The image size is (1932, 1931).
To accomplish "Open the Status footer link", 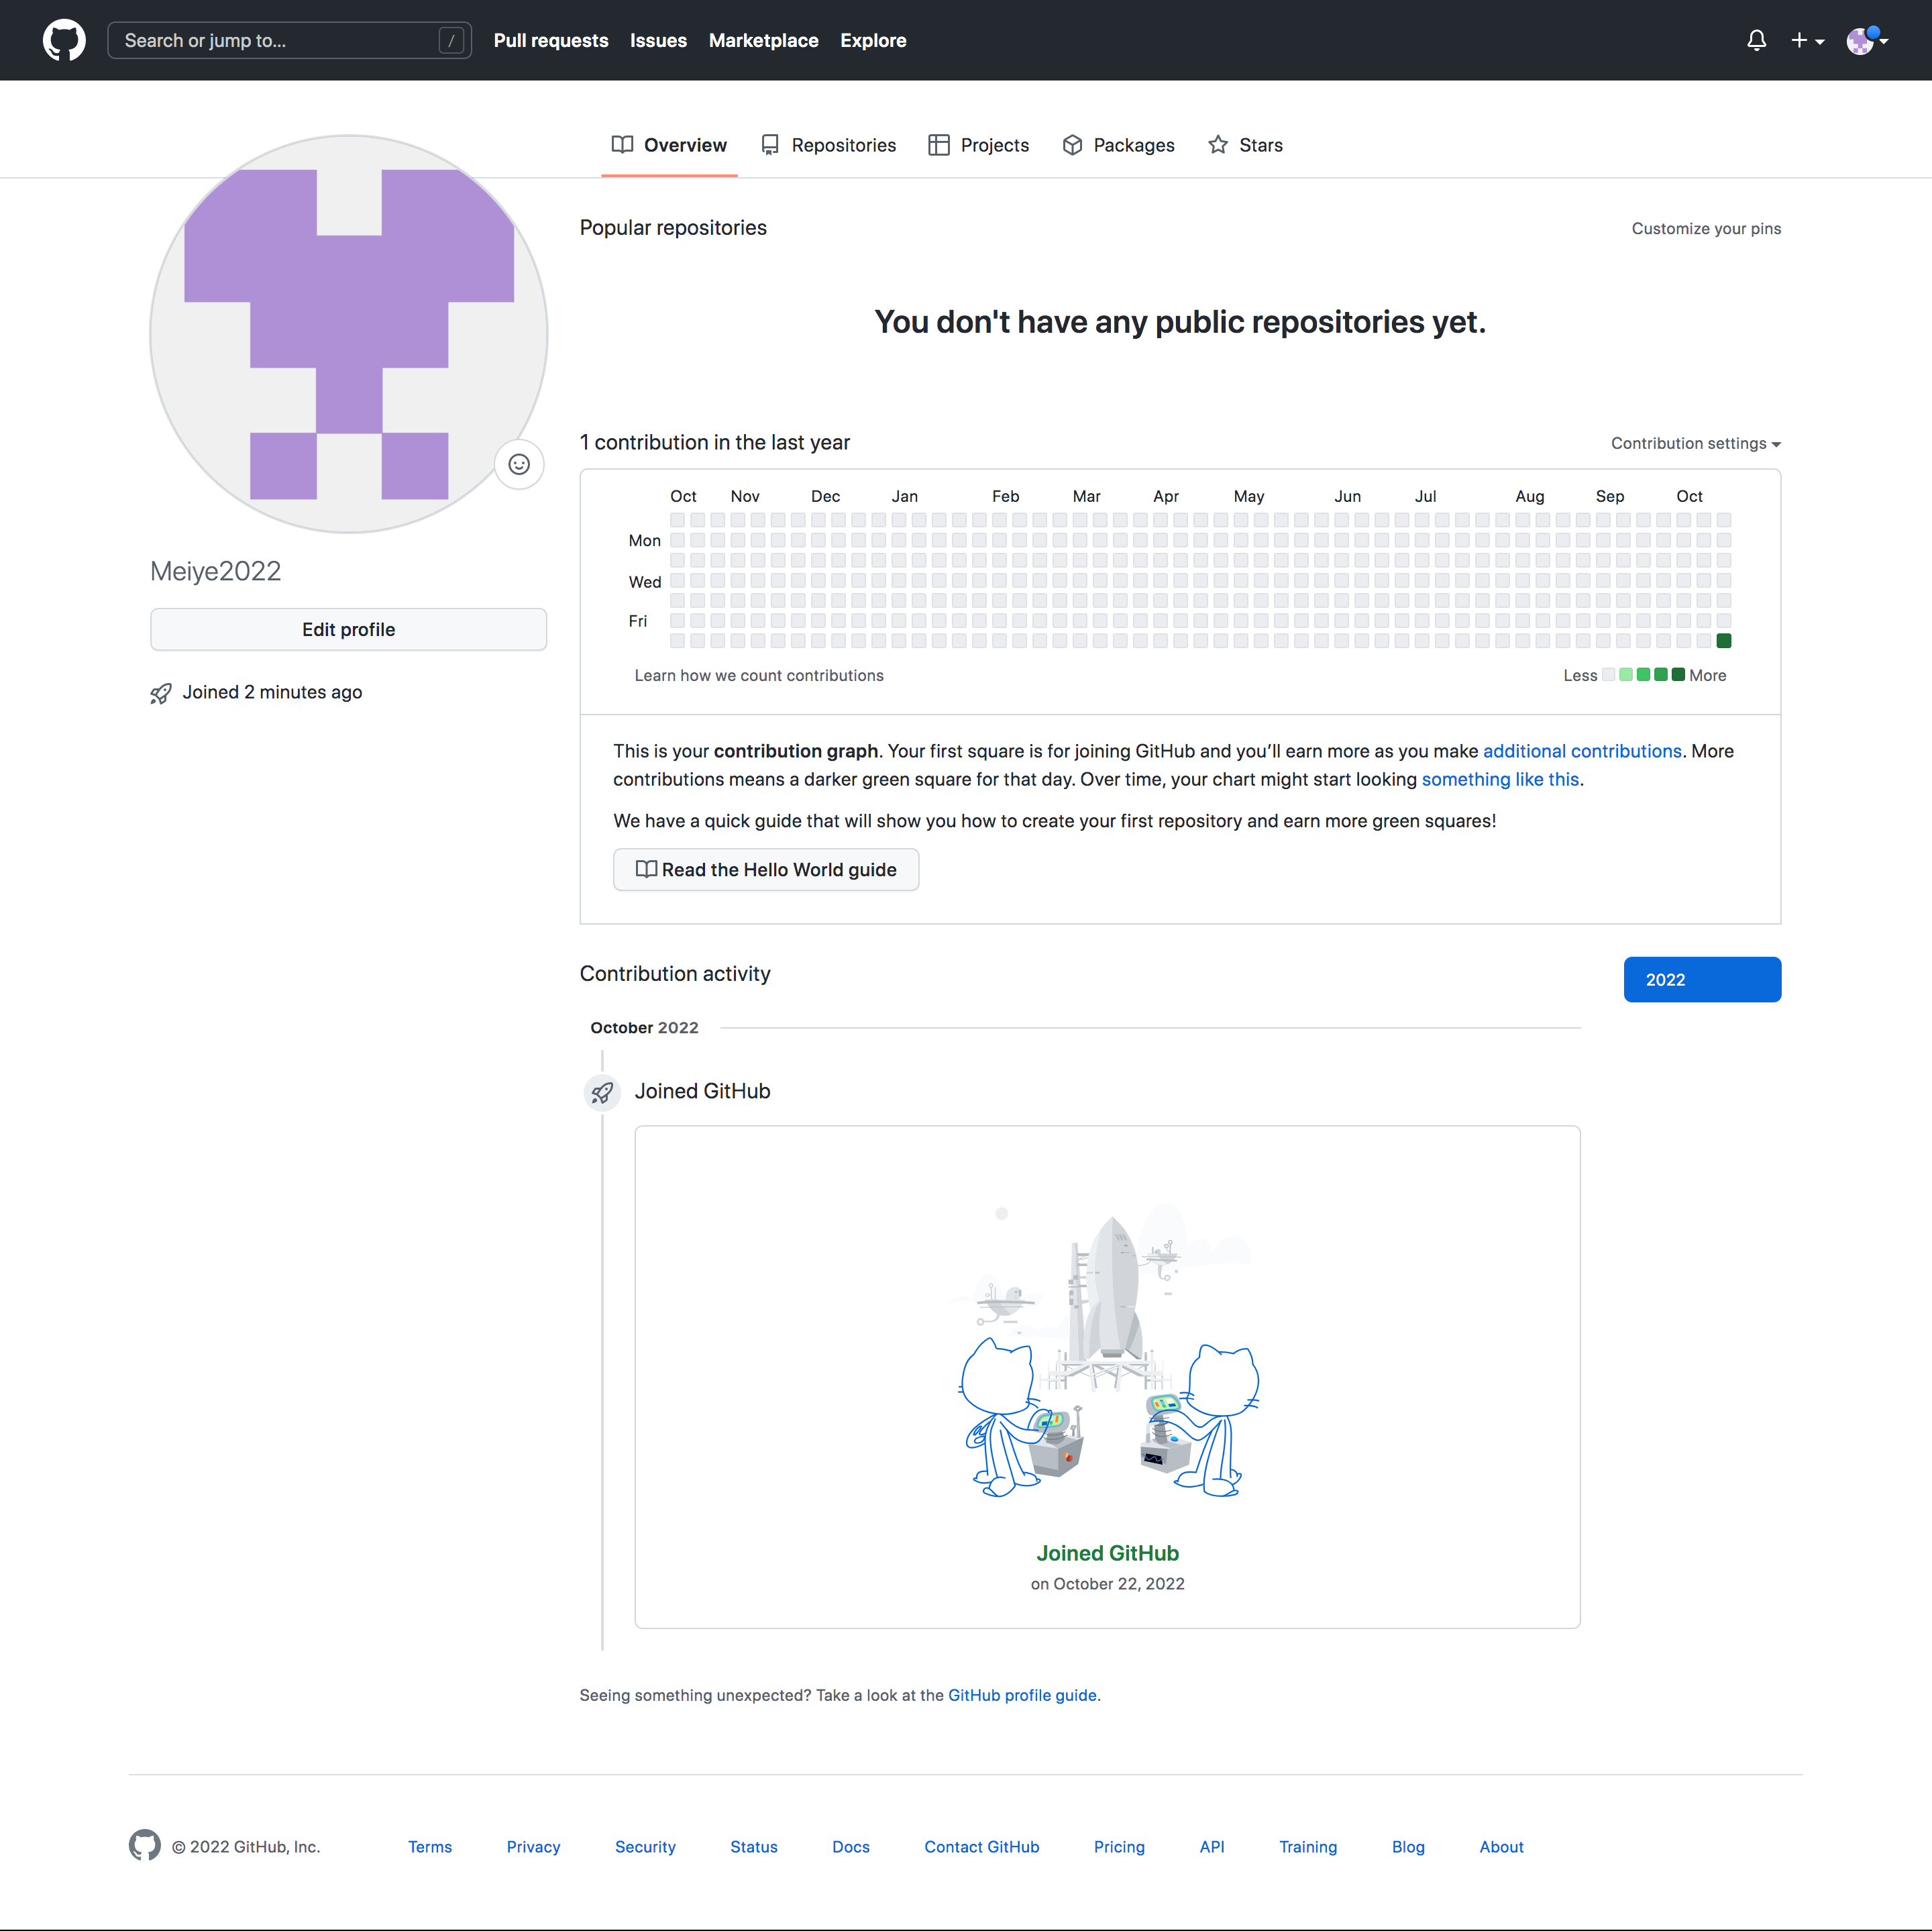I will [754, 1847].
